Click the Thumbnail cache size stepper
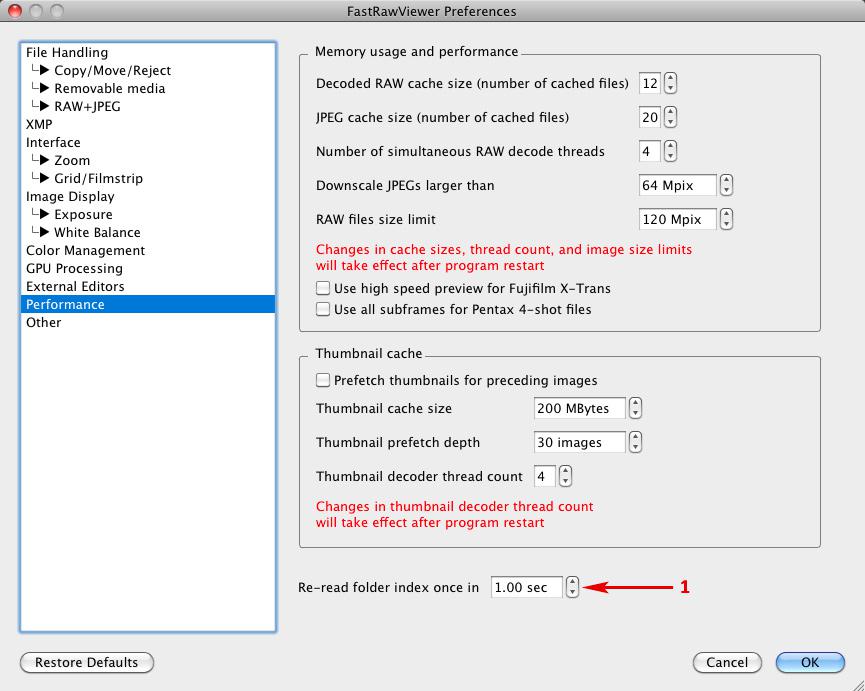This screenshot has width=865, height=691. point(635,409)
